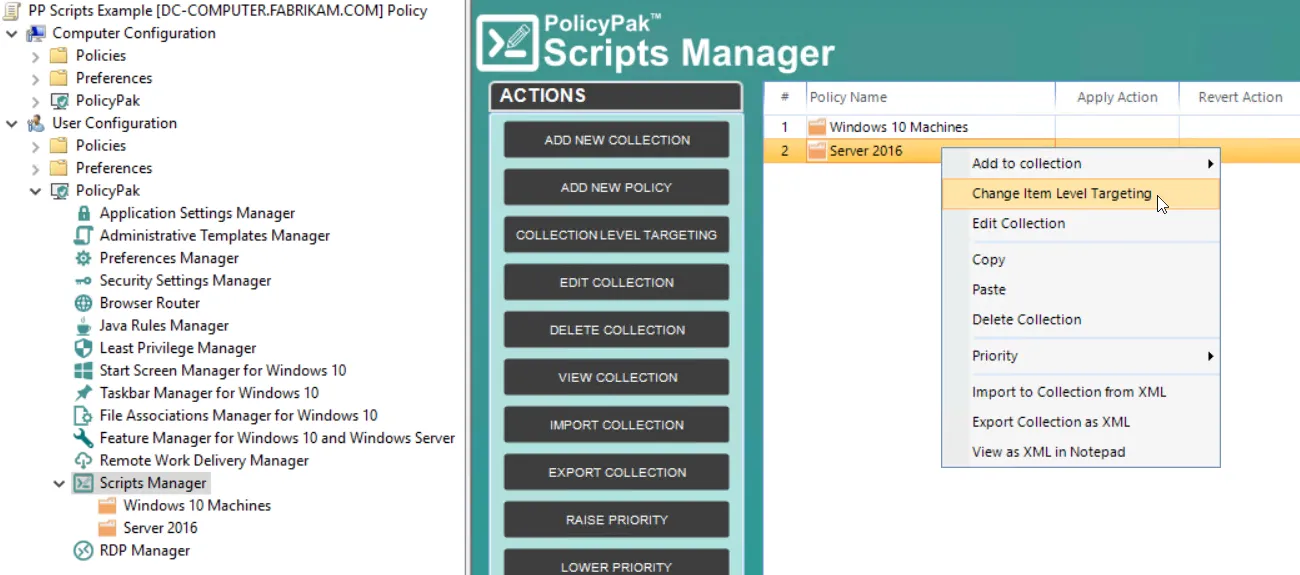This screenshot has width=1300, height=575.
Task: Expand Preferences under User Configuration
Action: click(x=36, y=168)
